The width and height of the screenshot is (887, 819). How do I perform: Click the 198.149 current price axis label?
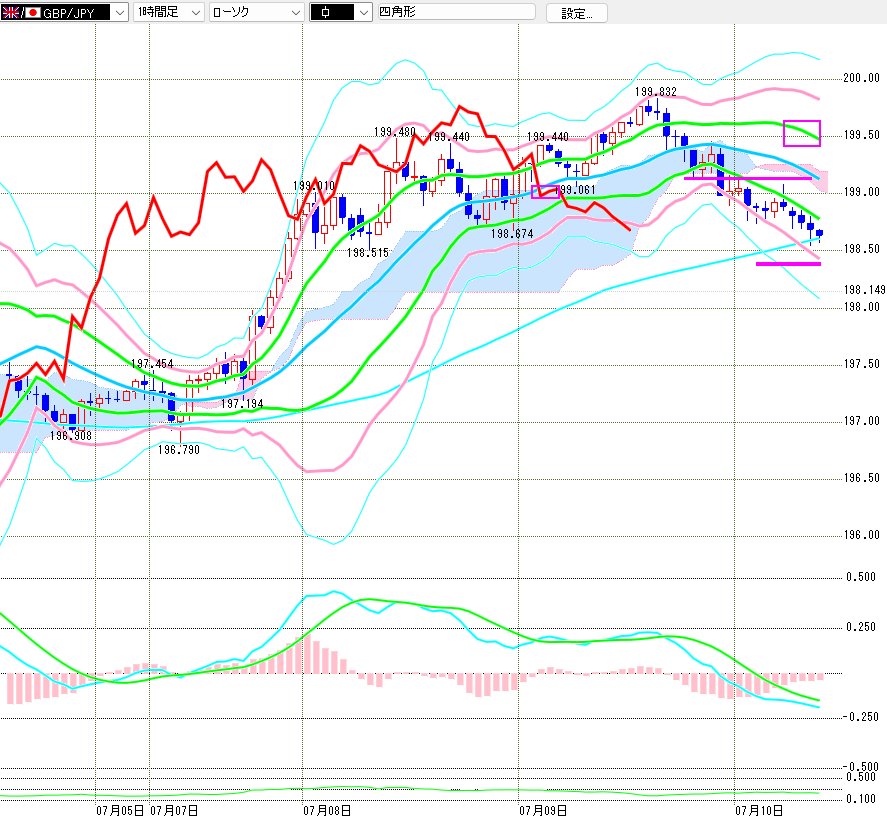(x=864, y=290)
